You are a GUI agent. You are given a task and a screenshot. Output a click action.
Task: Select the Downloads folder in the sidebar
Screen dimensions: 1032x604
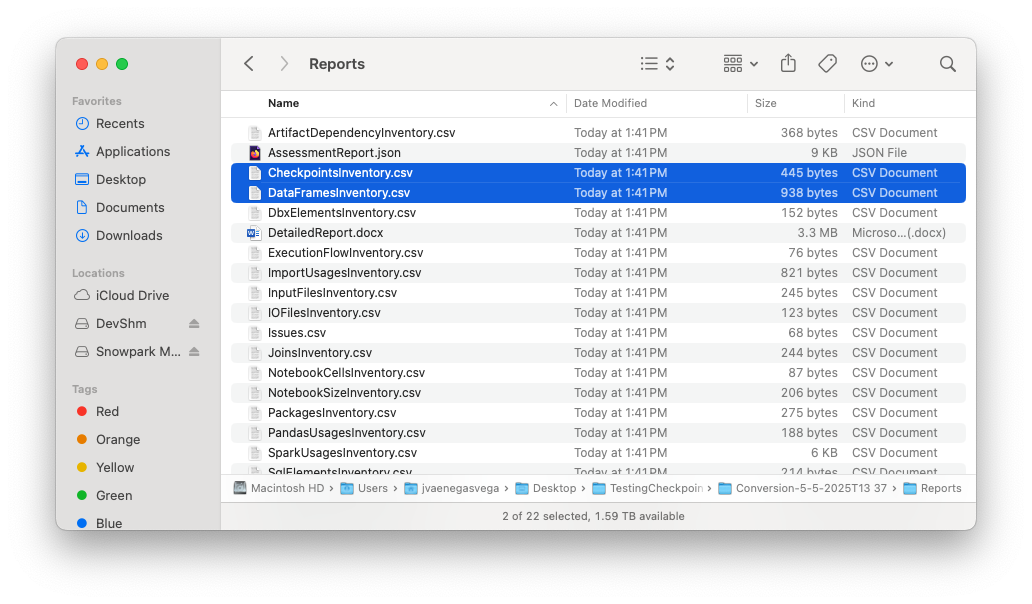(x=124, y=235)
